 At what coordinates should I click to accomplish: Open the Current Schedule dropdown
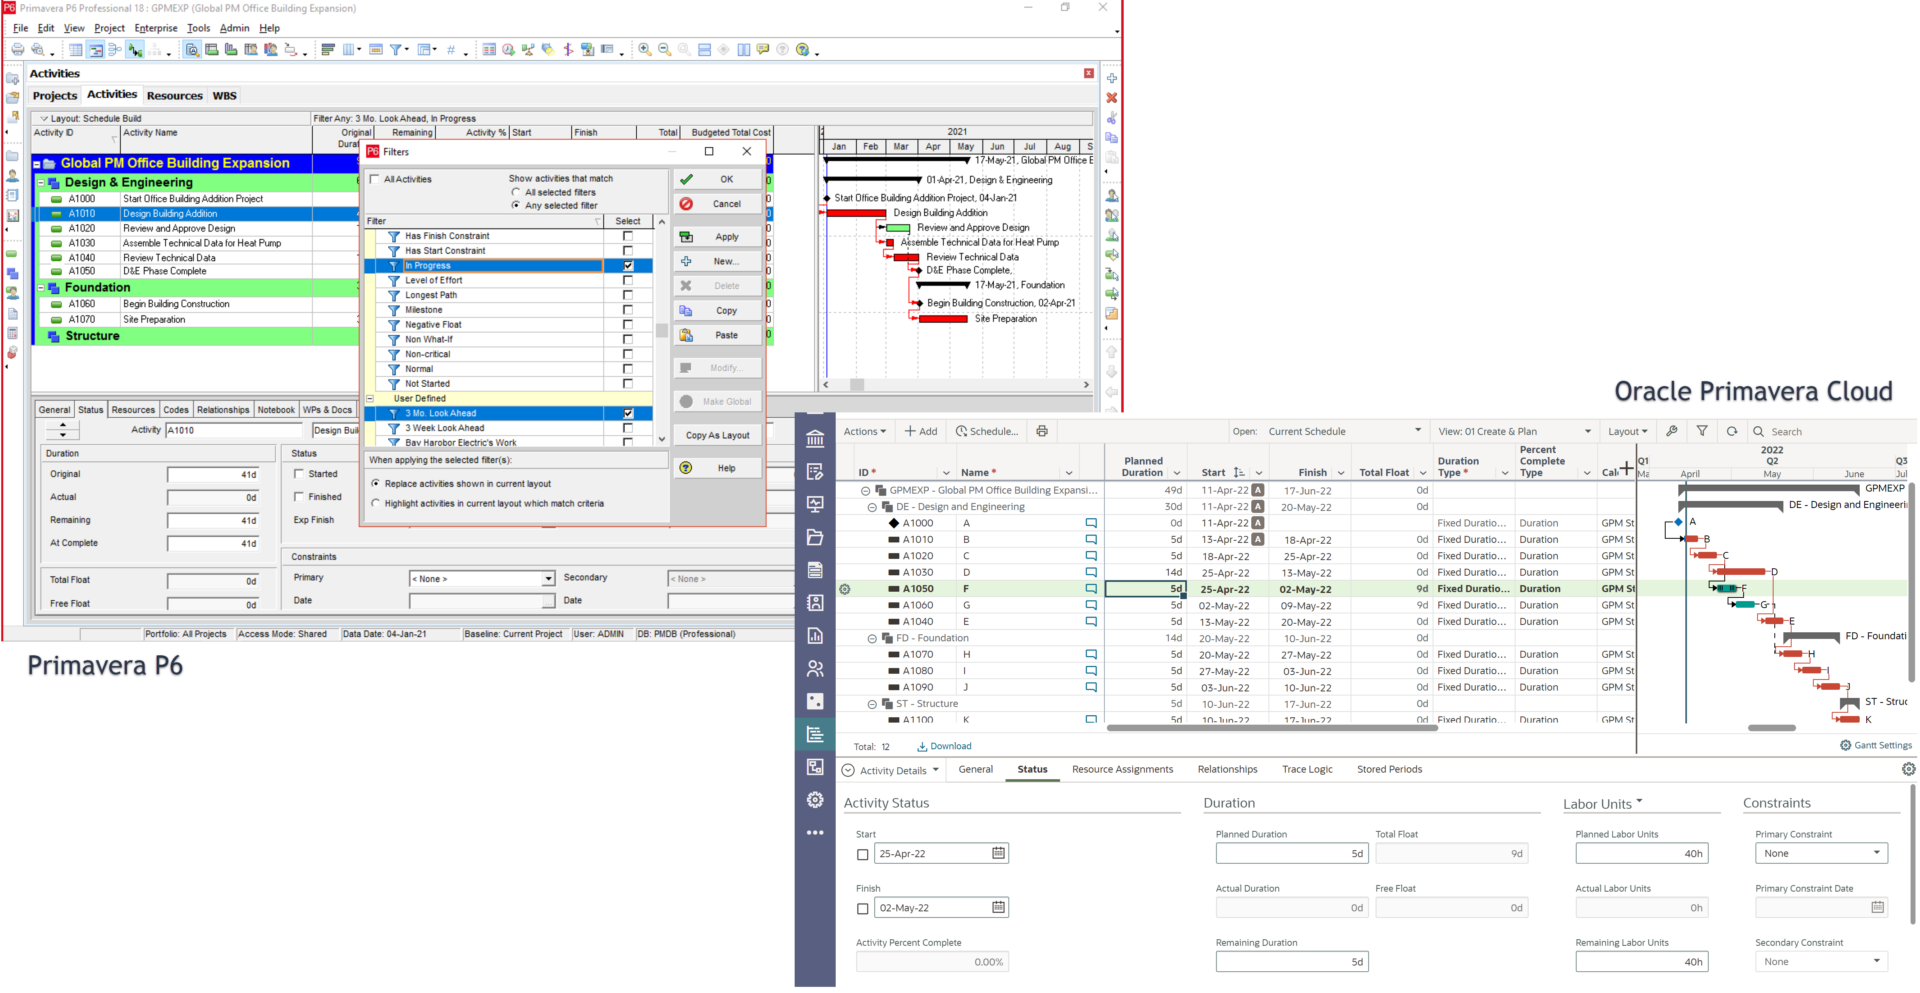point(1345,431)
